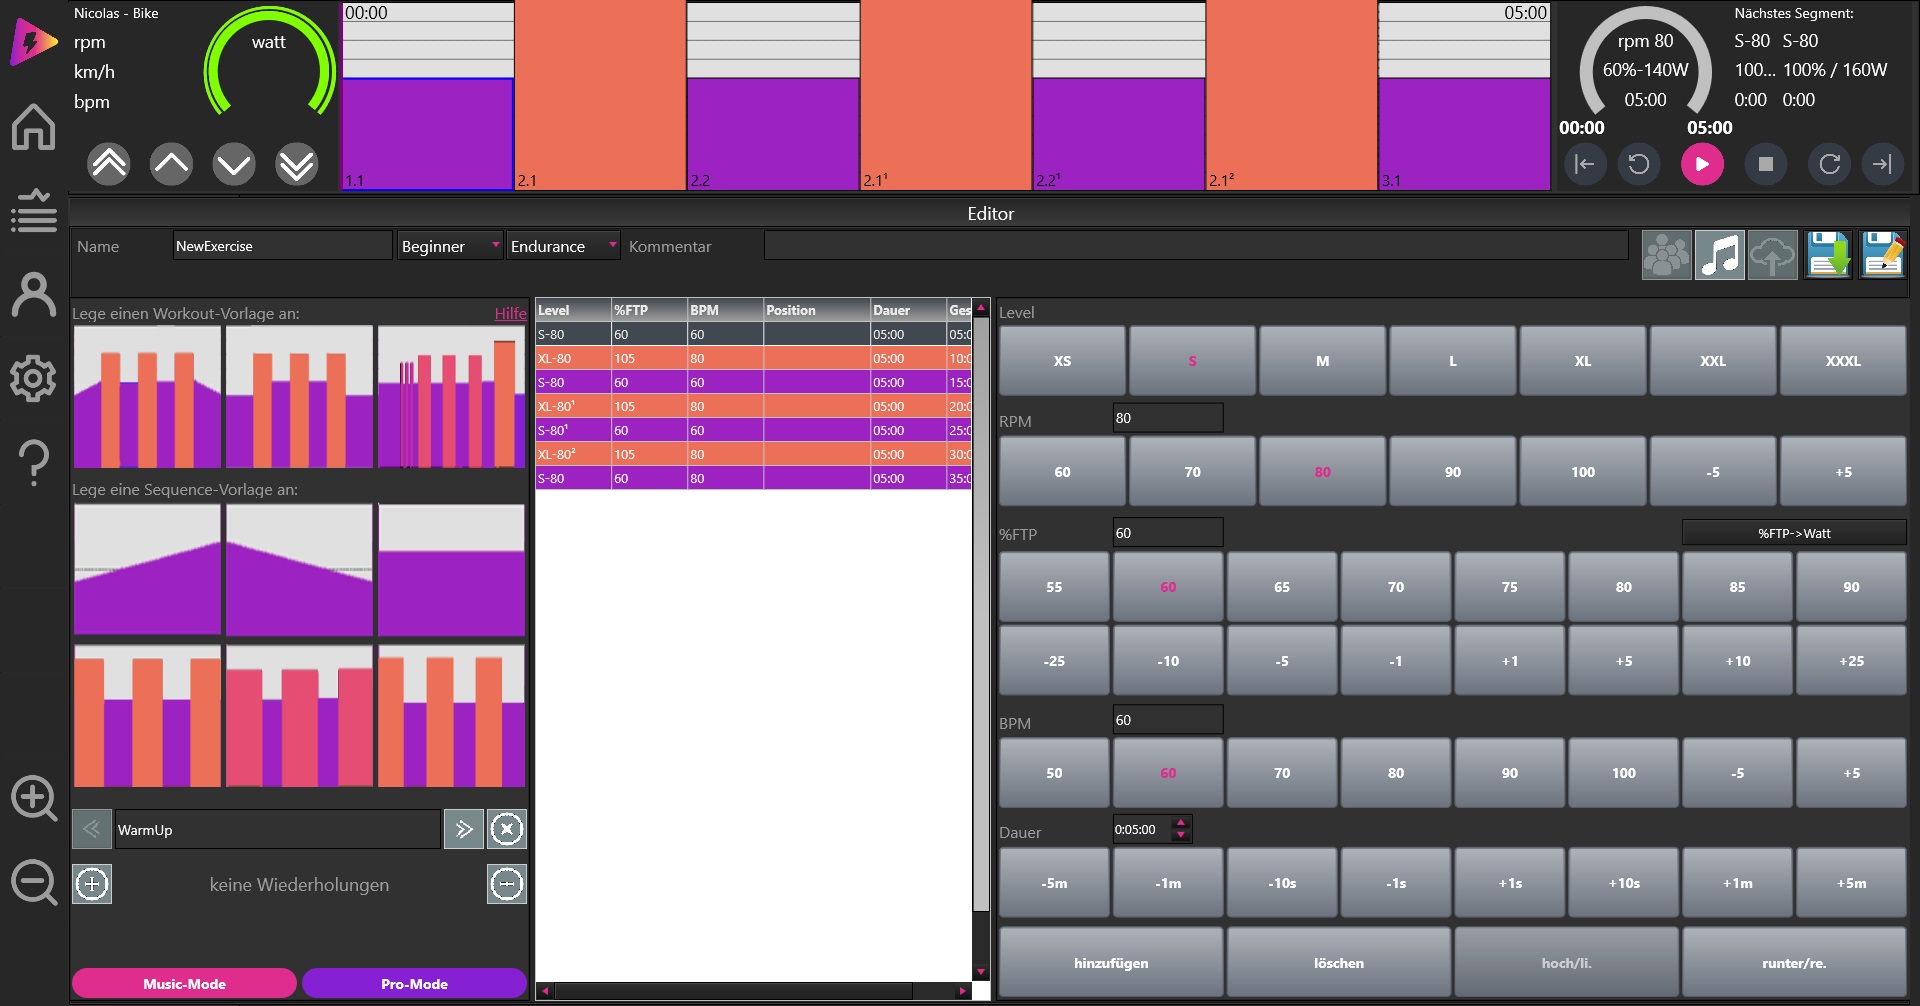This screenshot has width=1920, height=1006.
Task: Click the previous sequence double chevron
Action: tap(92, 829)
